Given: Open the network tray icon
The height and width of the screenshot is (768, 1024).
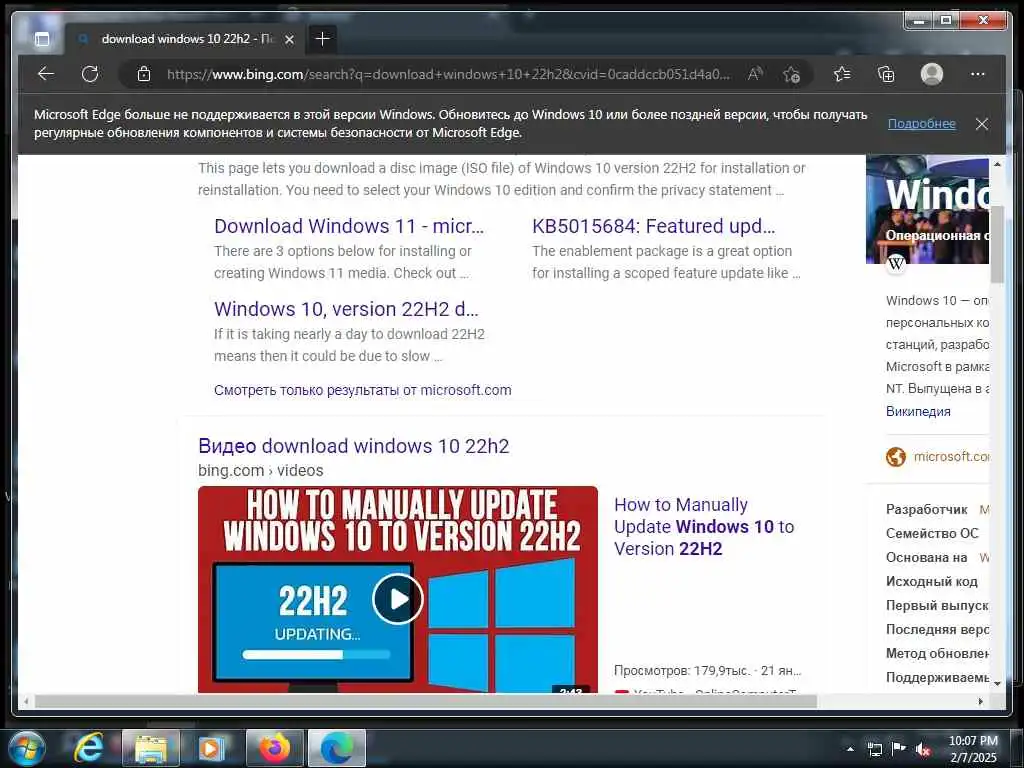Looking at the screenshot, I should [874, 749].
